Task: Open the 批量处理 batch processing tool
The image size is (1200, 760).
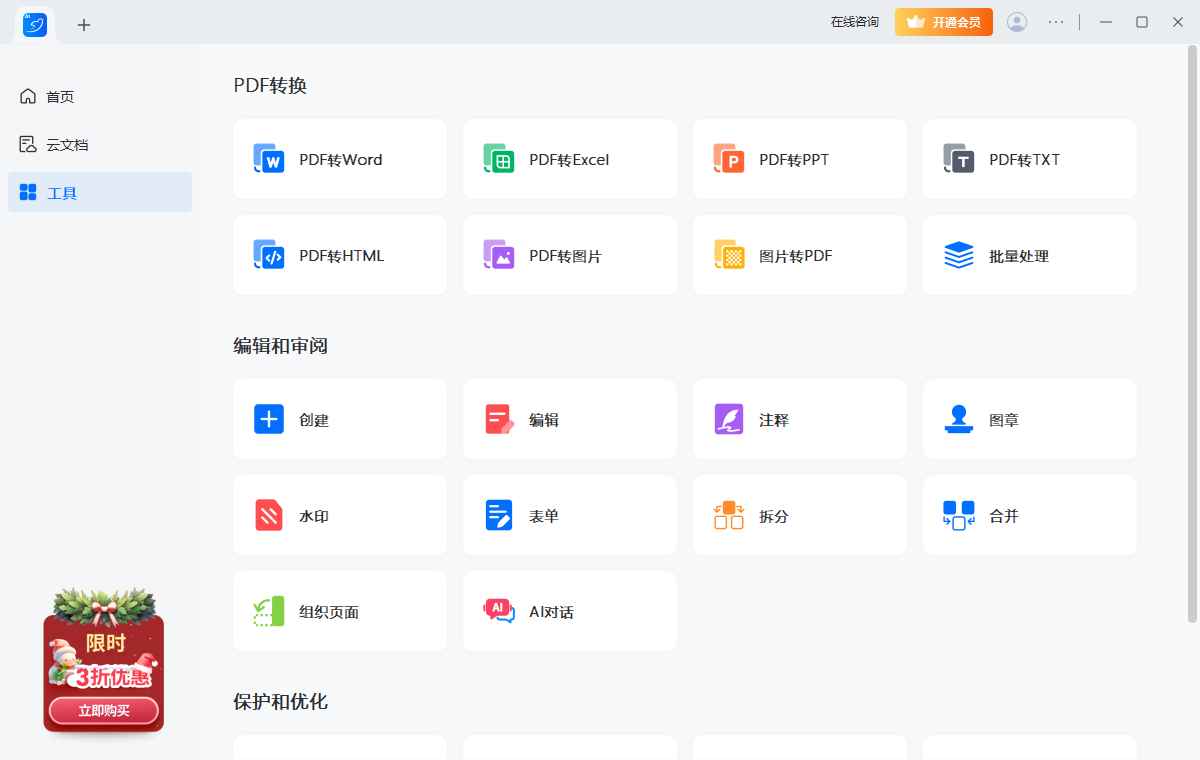Action: point(1029,255)
